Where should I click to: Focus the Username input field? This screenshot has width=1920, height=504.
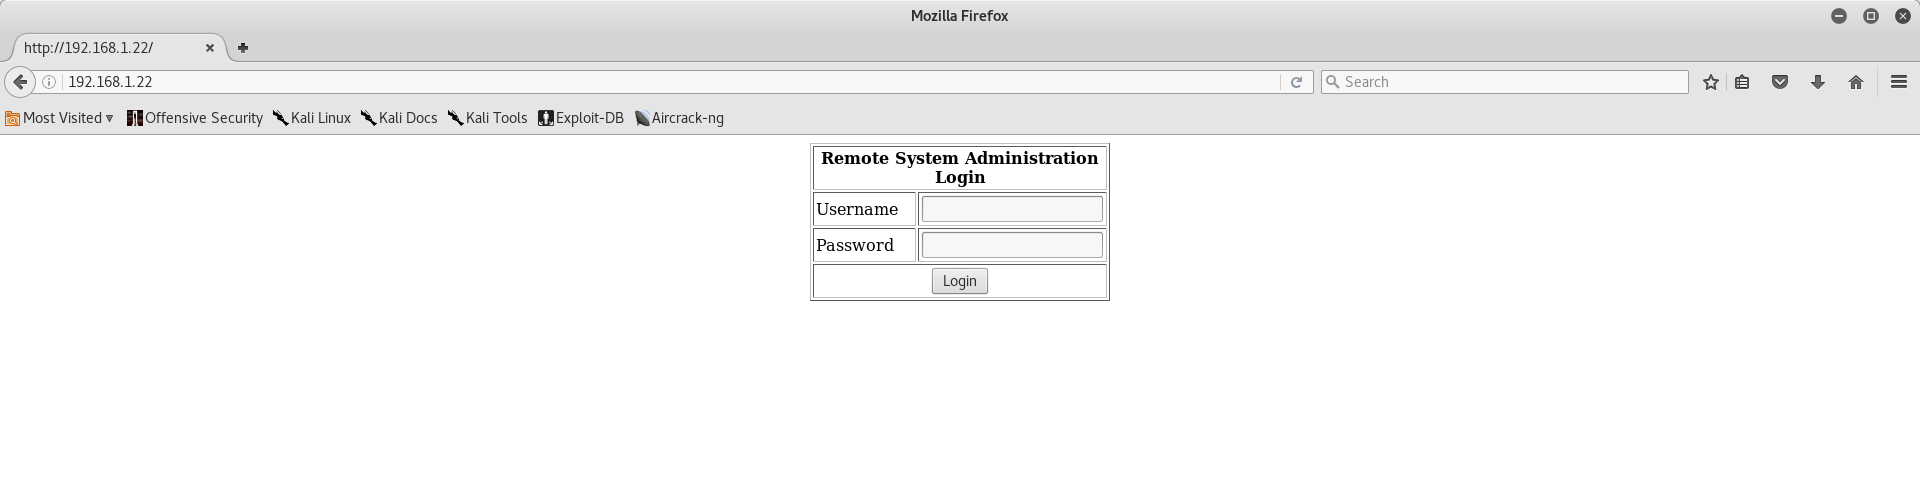[1012, 209]
